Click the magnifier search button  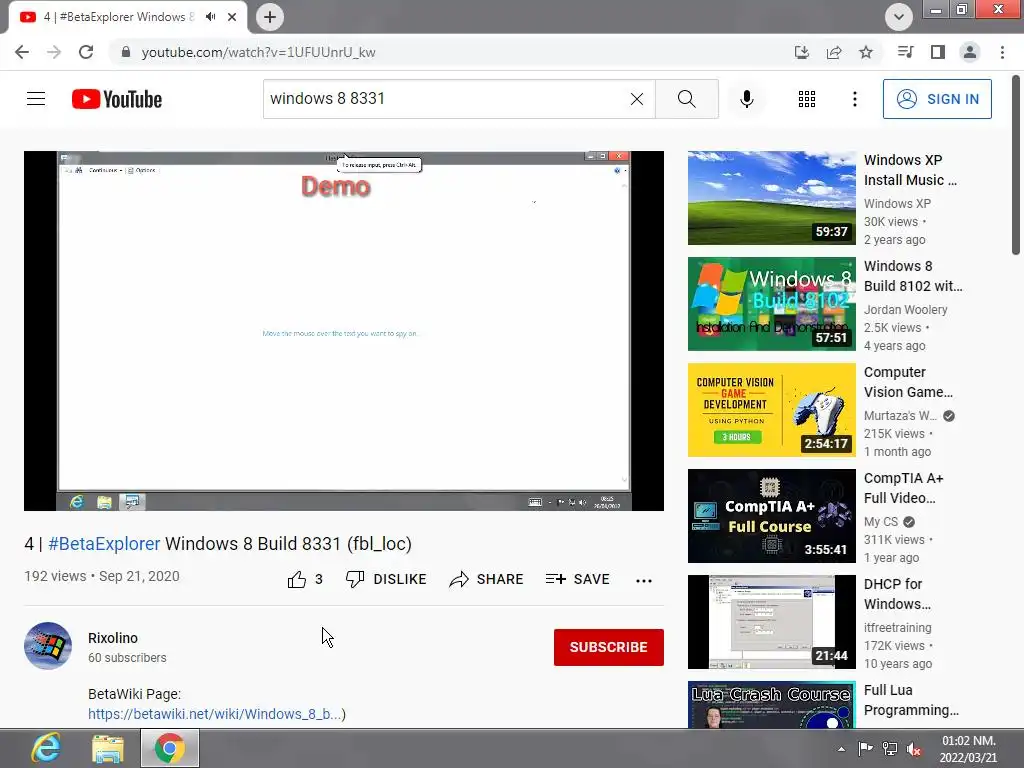[x=686, y=99]
